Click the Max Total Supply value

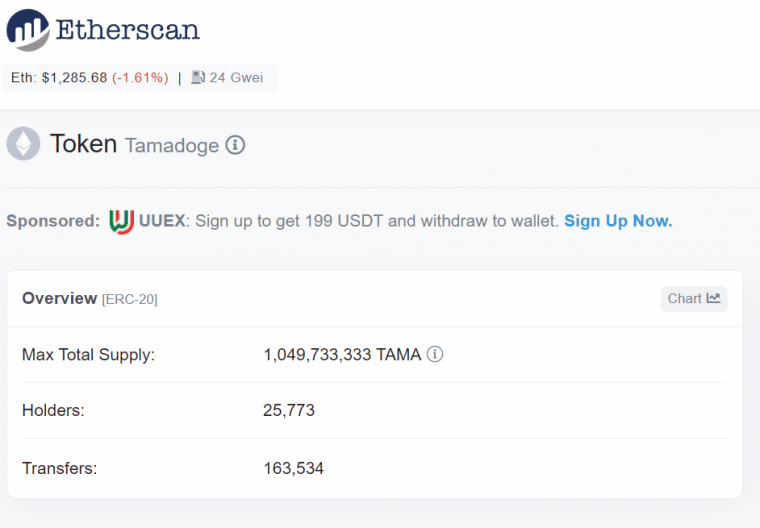click(x=342, y=355)
